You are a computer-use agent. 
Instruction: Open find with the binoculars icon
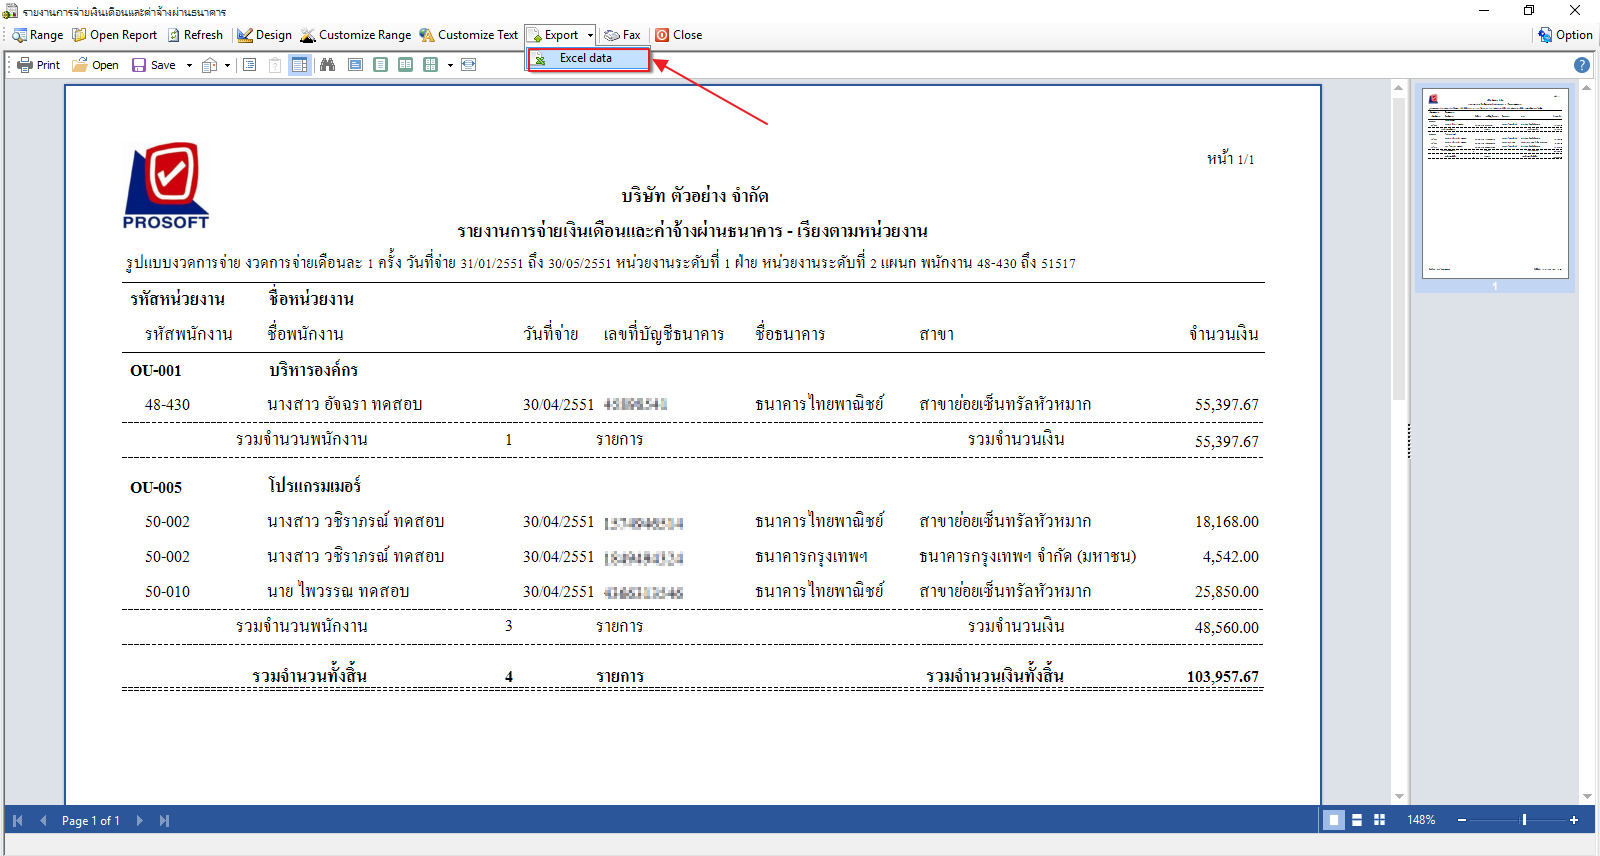coord(327,65)
